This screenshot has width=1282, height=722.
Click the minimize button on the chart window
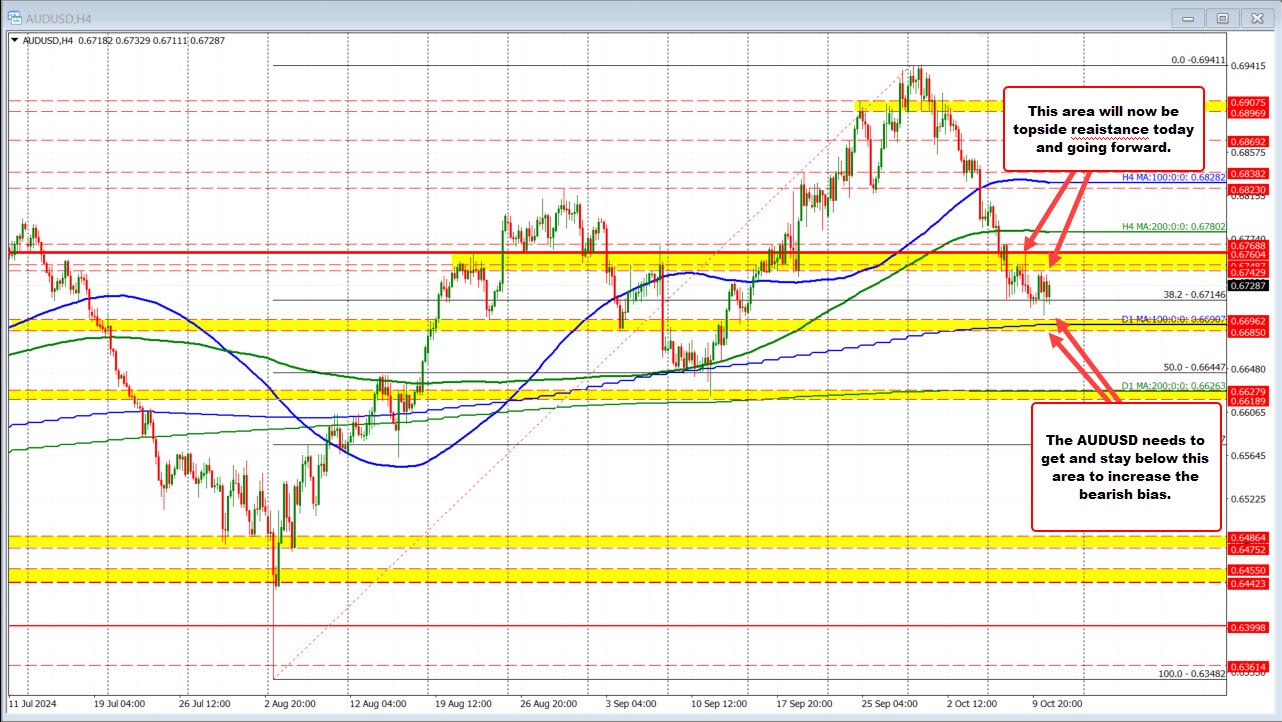(1186, 17)
